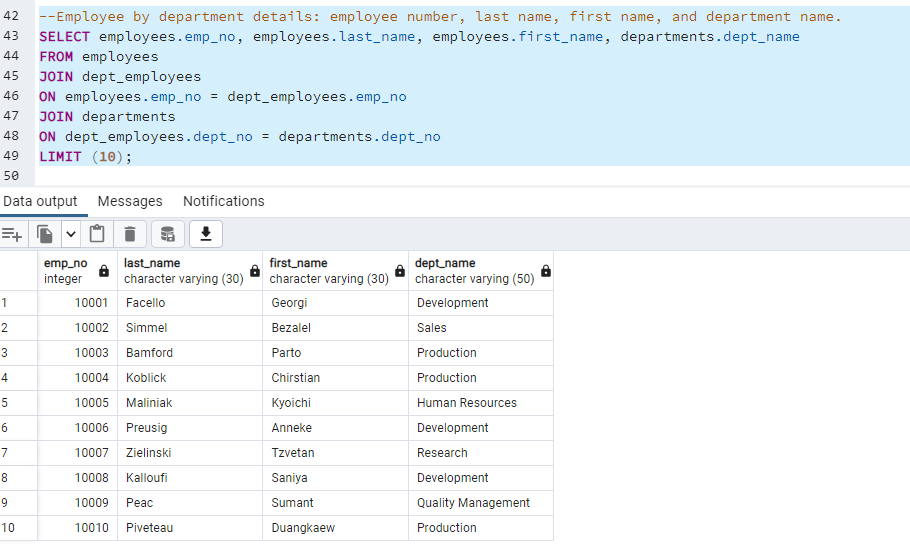This screenshot has height=548, width=910.
Task: Click the first_name cell Kyoichi
Action: (335, 403)
